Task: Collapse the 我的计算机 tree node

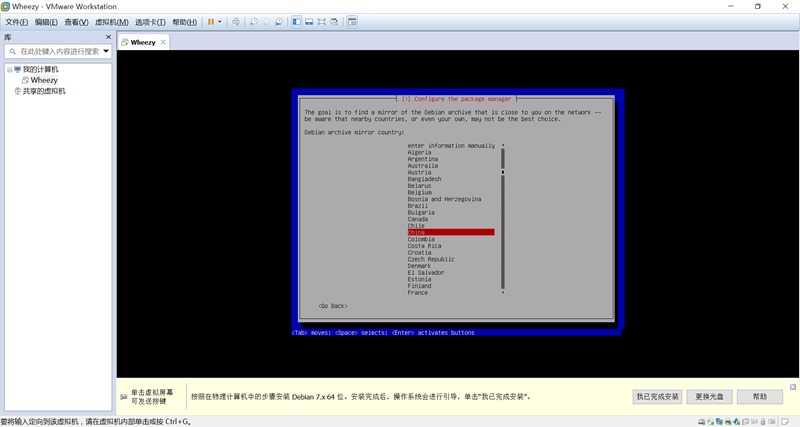Action: (9, 69)
